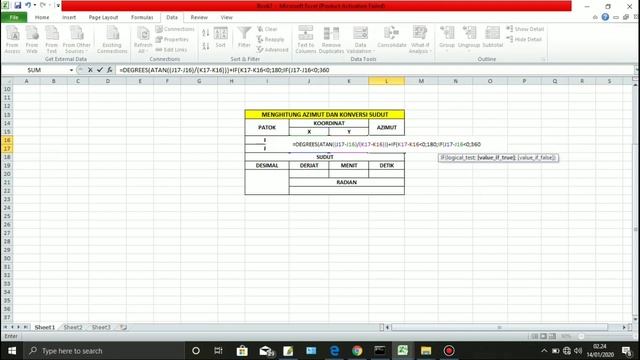
Task: Switch to Page Layout tab
Action: (x=103, y=17)
